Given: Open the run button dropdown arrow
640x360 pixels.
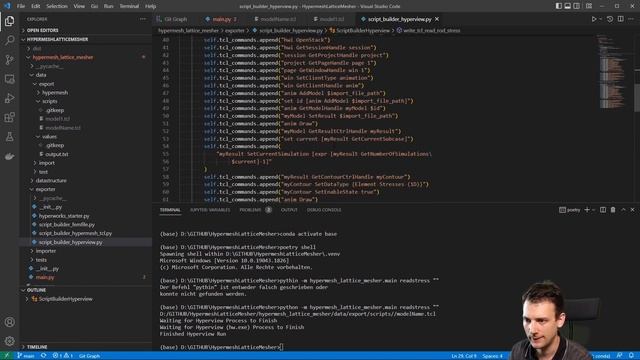Looking at the screenshot, I should (x=600, y=19).
